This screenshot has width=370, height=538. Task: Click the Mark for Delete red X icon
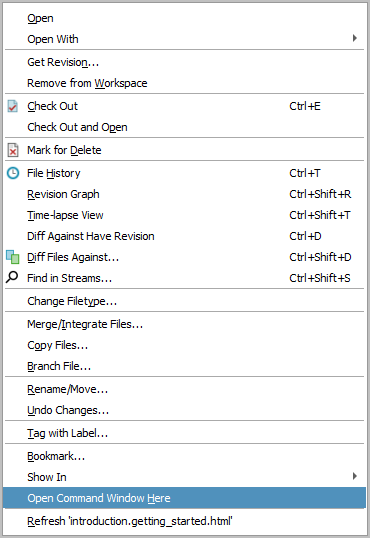(x=13, y=150)
